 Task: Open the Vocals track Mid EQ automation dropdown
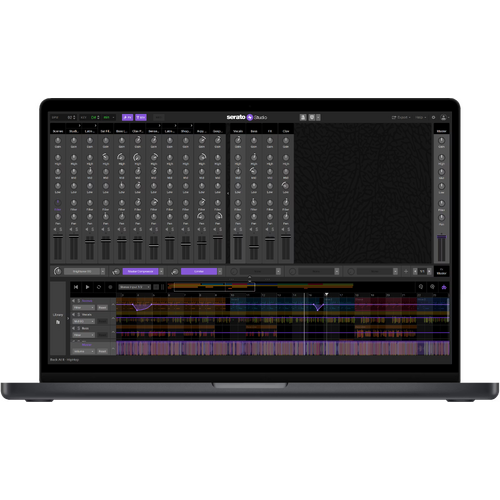pyautogui.click(x=84, y=321)
